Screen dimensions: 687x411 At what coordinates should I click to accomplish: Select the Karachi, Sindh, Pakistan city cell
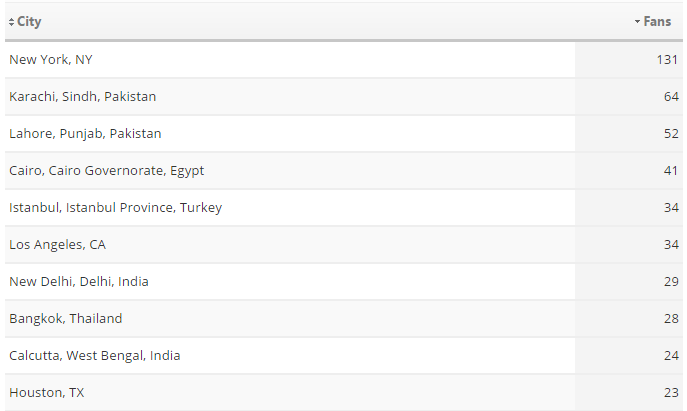point(82,97)
